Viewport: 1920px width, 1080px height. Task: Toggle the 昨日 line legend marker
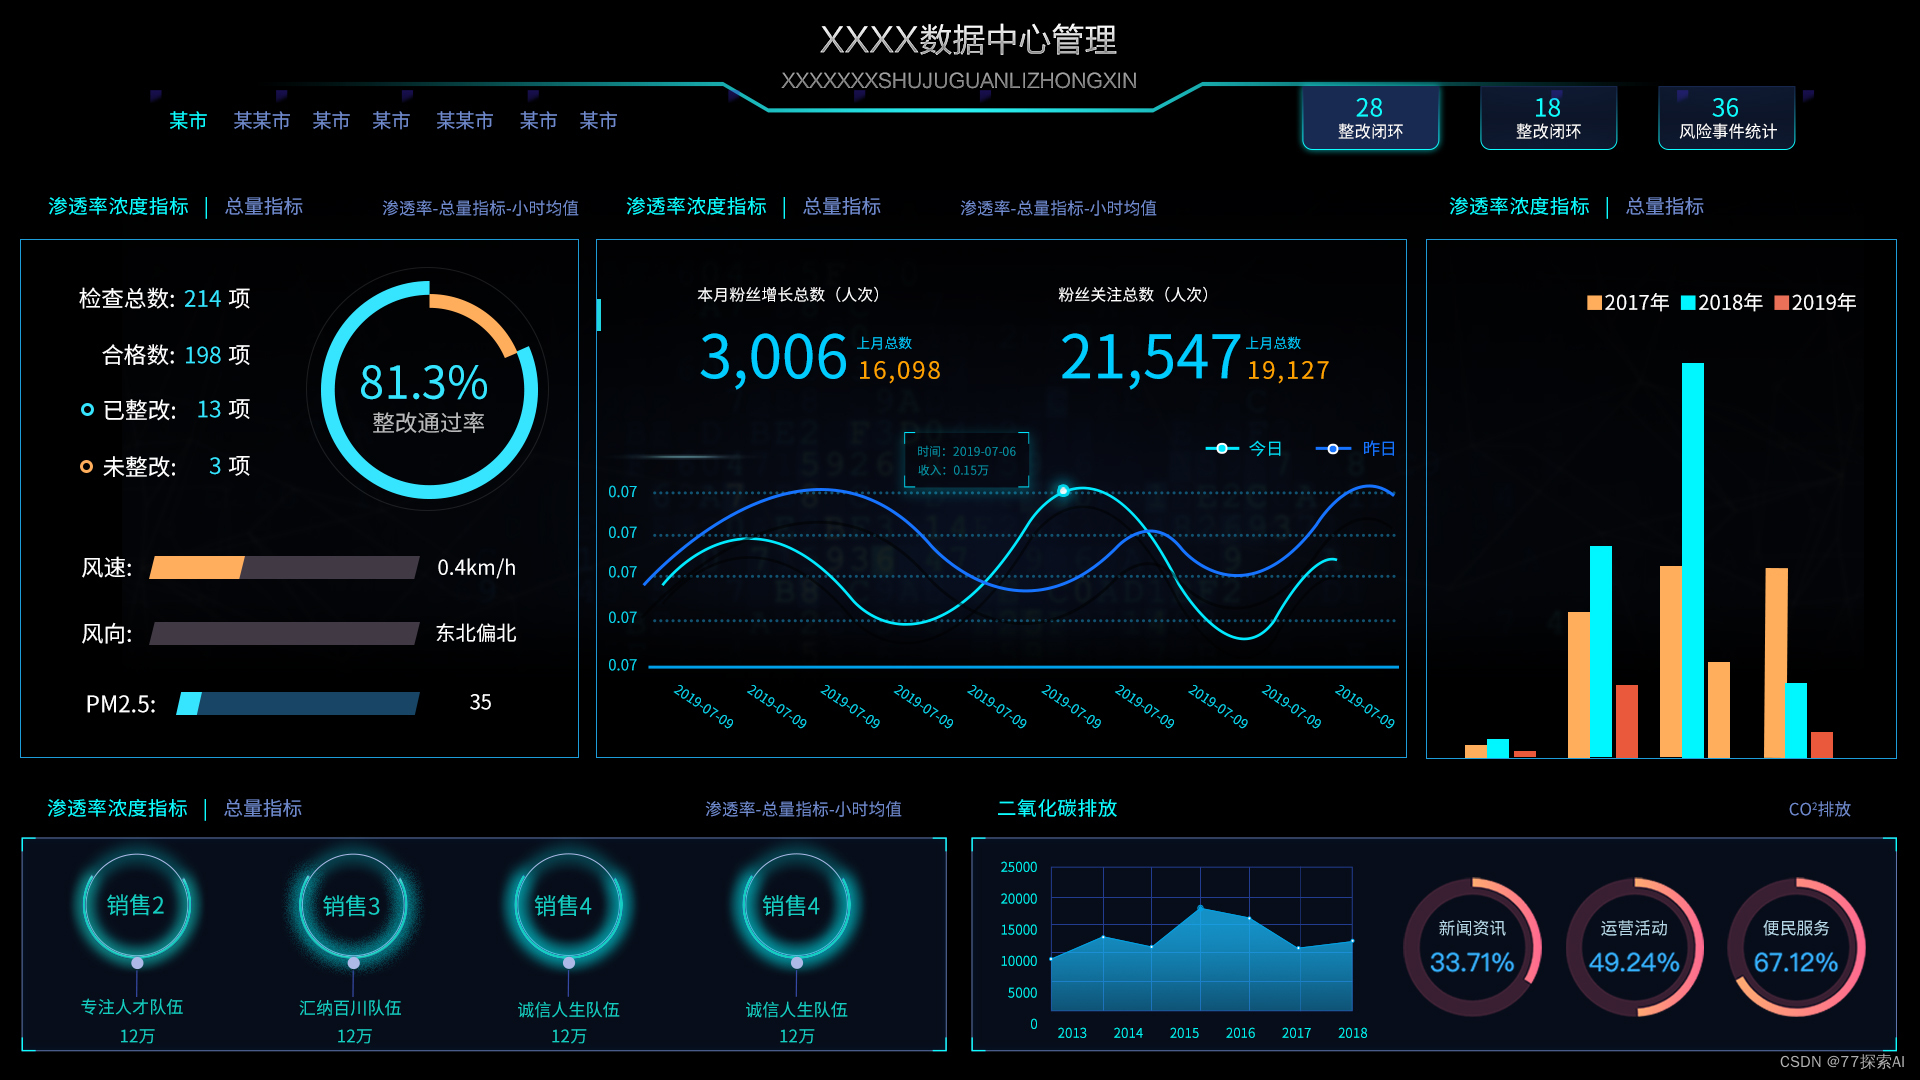pos(1333,448)
